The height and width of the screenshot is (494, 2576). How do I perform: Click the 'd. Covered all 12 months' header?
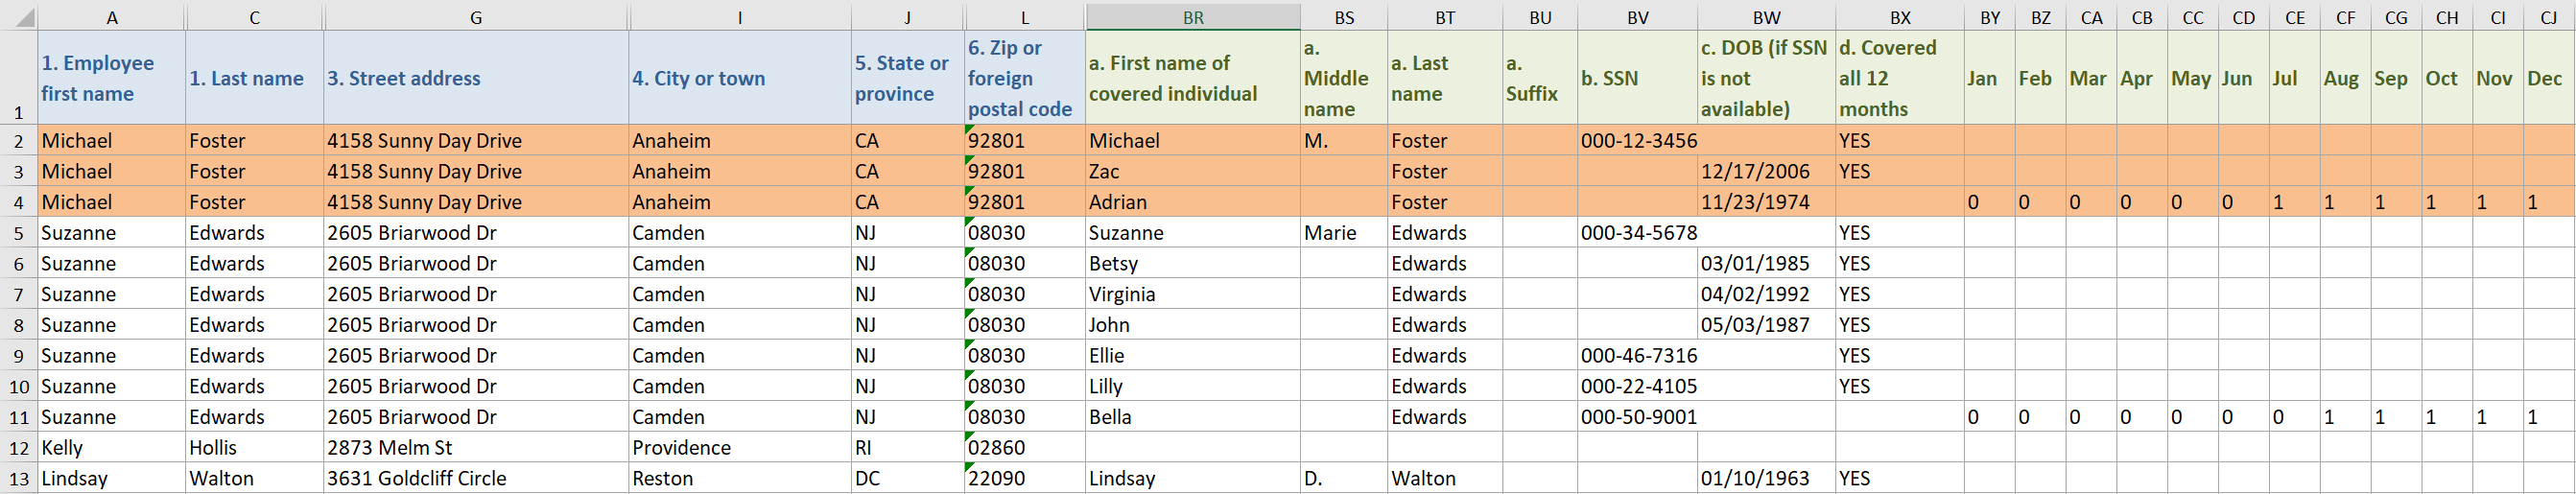click(x=1900, y=78)
